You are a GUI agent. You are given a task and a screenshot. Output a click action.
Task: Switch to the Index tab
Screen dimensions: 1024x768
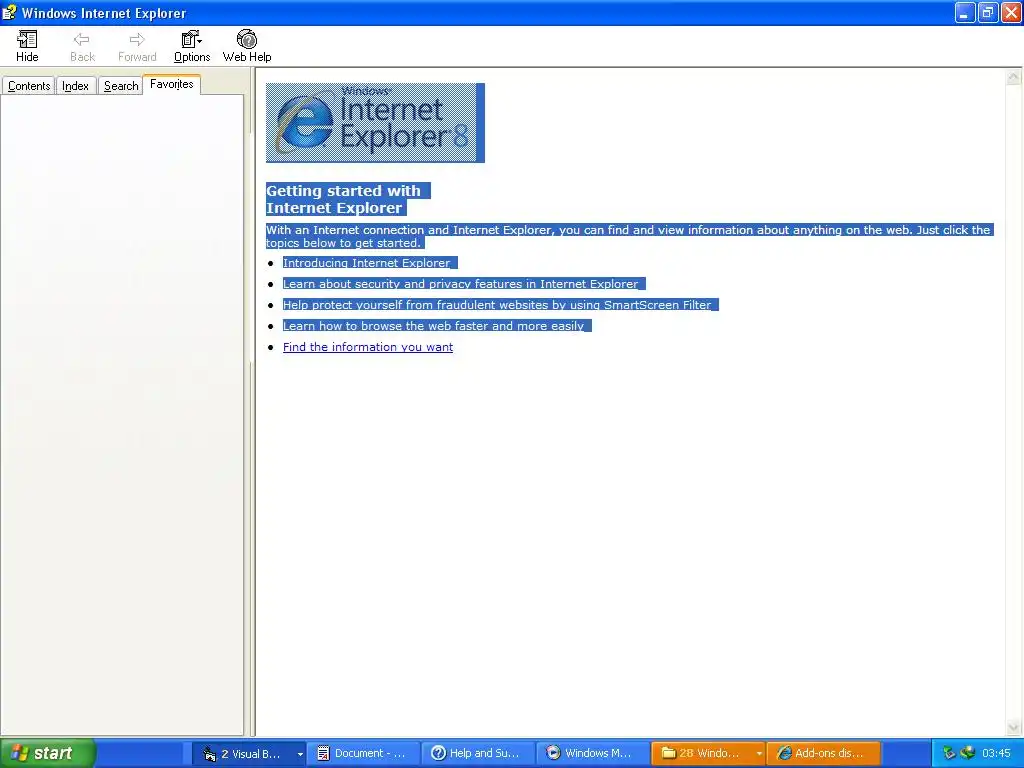pyautogui.click(x=76, y=86)
